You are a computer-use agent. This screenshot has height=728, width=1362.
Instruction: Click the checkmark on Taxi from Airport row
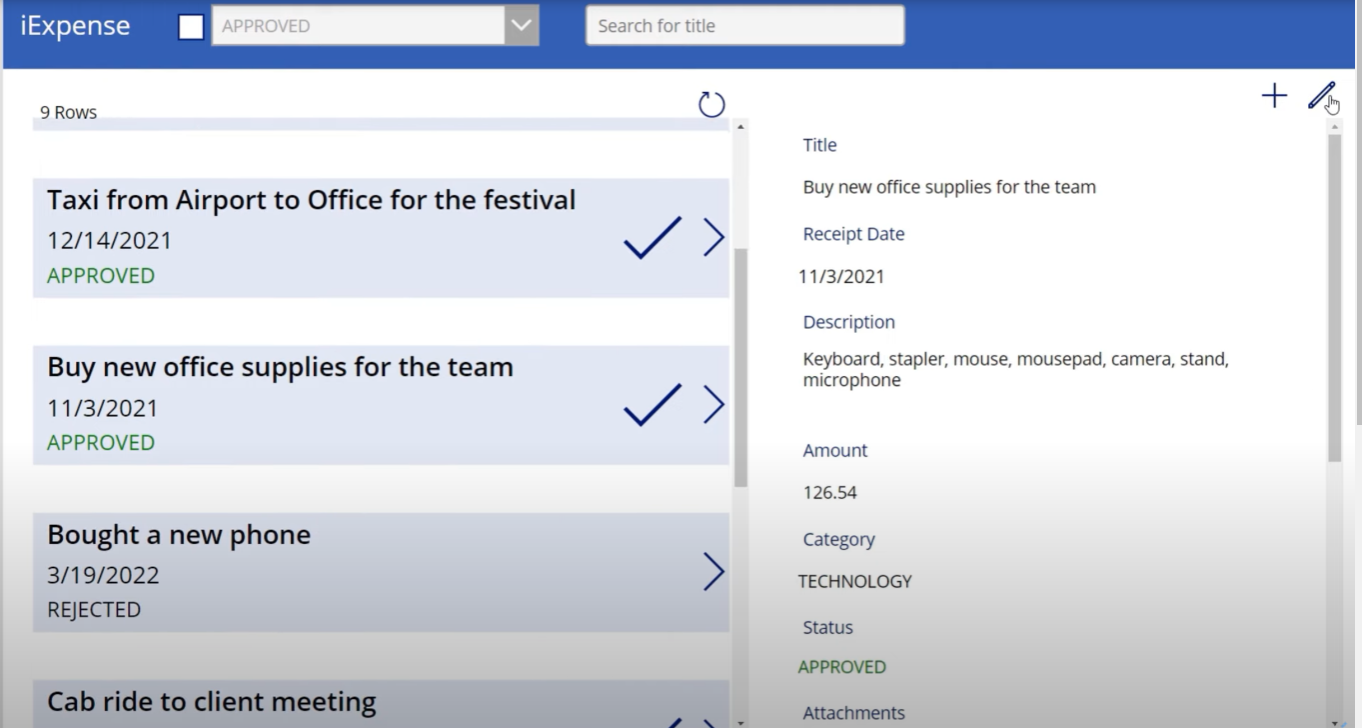coord(652,238)
